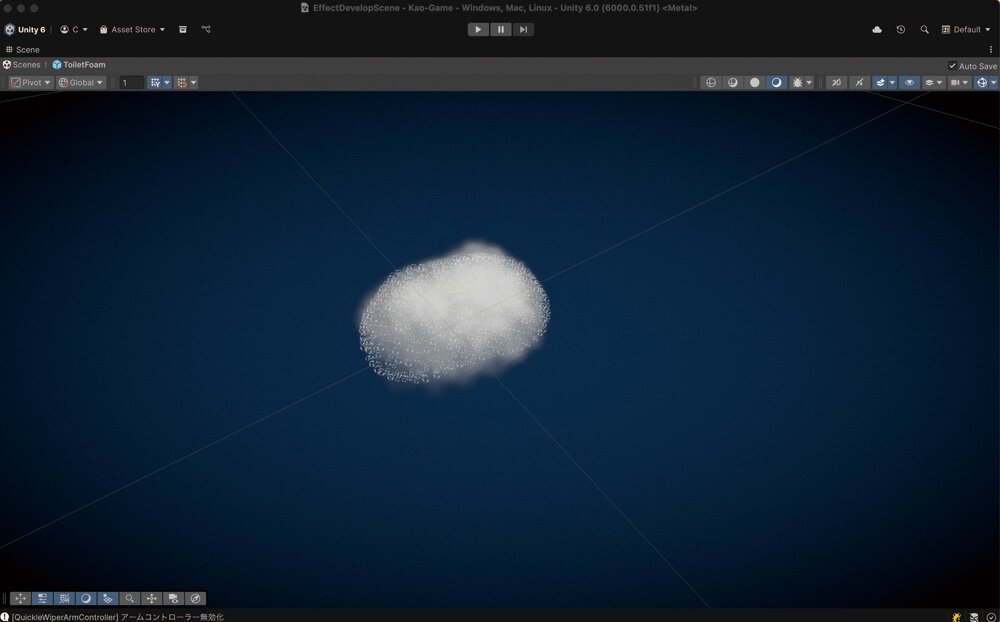
Task: Open the Pivot mode dropdown
Action: (x=30, y=82)
